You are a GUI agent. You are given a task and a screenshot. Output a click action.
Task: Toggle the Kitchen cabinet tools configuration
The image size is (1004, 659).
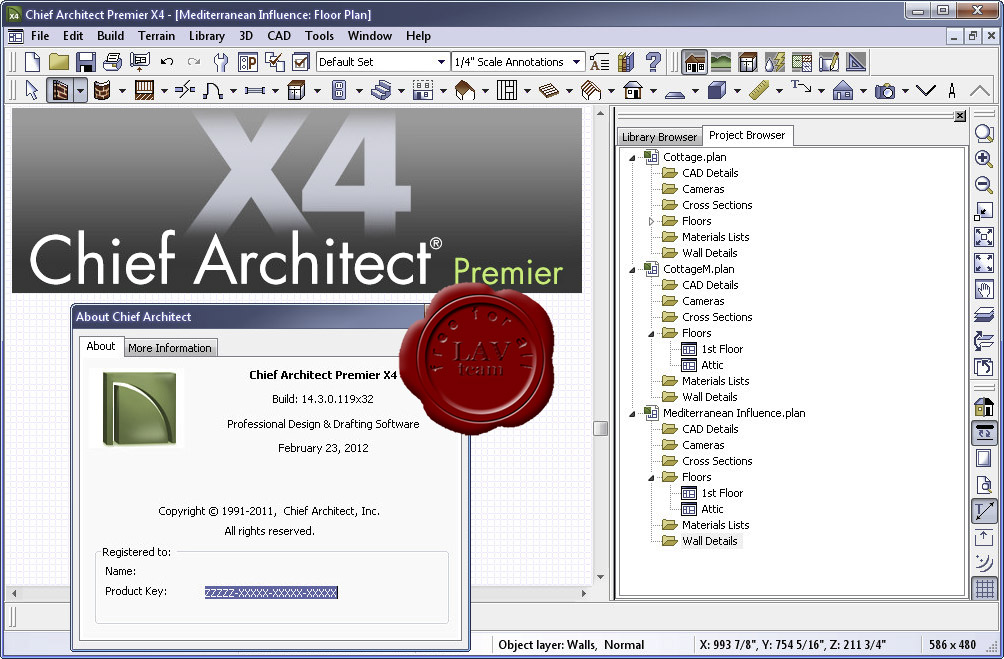[x=748, y=62]
